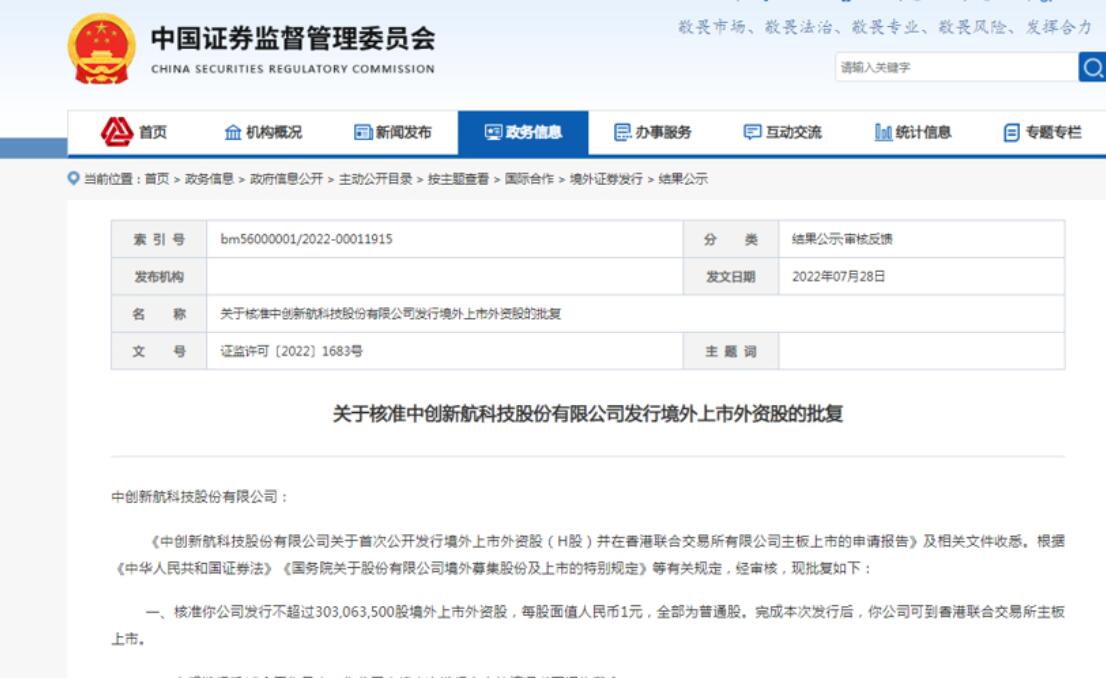Click the building icon for 机构概况

pos(233,132)
